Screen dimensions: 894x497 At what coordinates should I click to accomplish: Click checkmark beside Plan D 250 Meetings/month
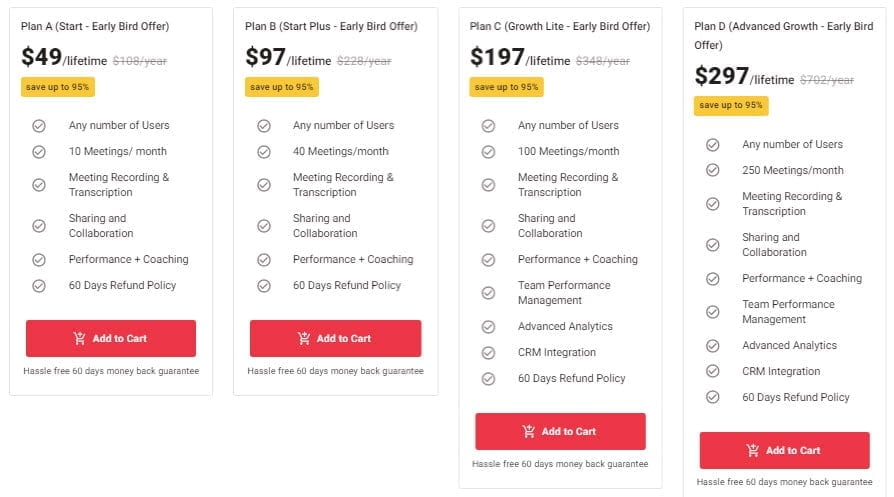coord(713,171)
